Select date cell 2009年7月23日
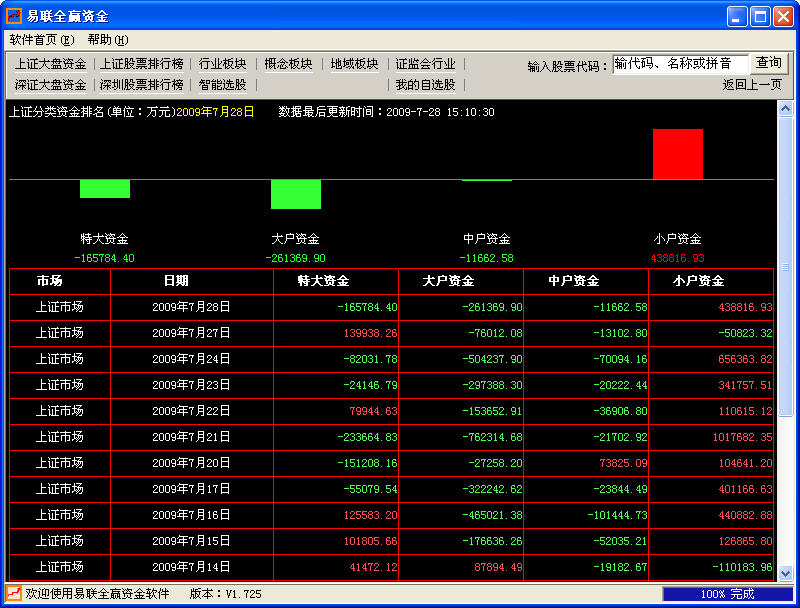The image size is (800, 608). click(191, 385)
